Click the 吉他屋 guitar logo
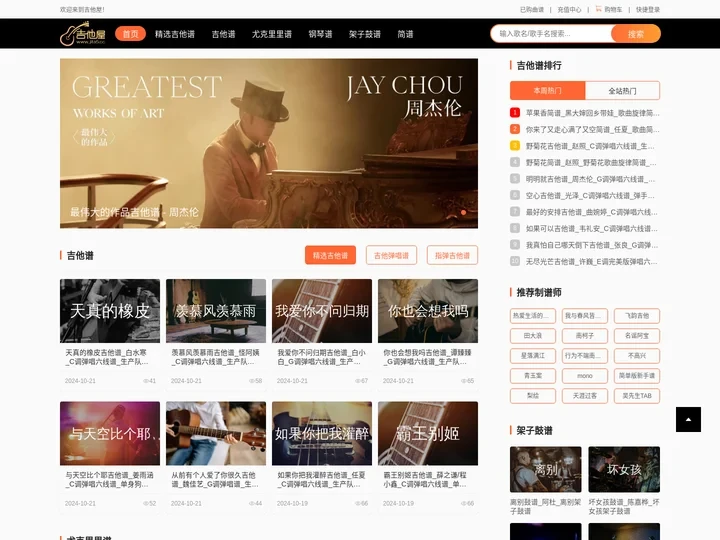The width and height of the screenshot is (720, 540). [x=83, y=34]
